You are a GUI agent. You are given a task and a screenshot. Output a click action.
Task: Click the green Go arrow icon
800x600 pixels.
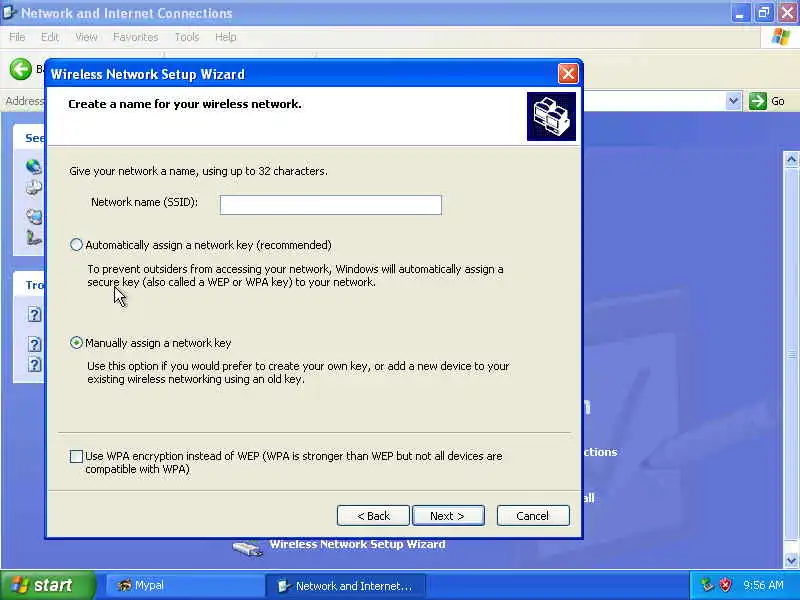pos(758,101)
